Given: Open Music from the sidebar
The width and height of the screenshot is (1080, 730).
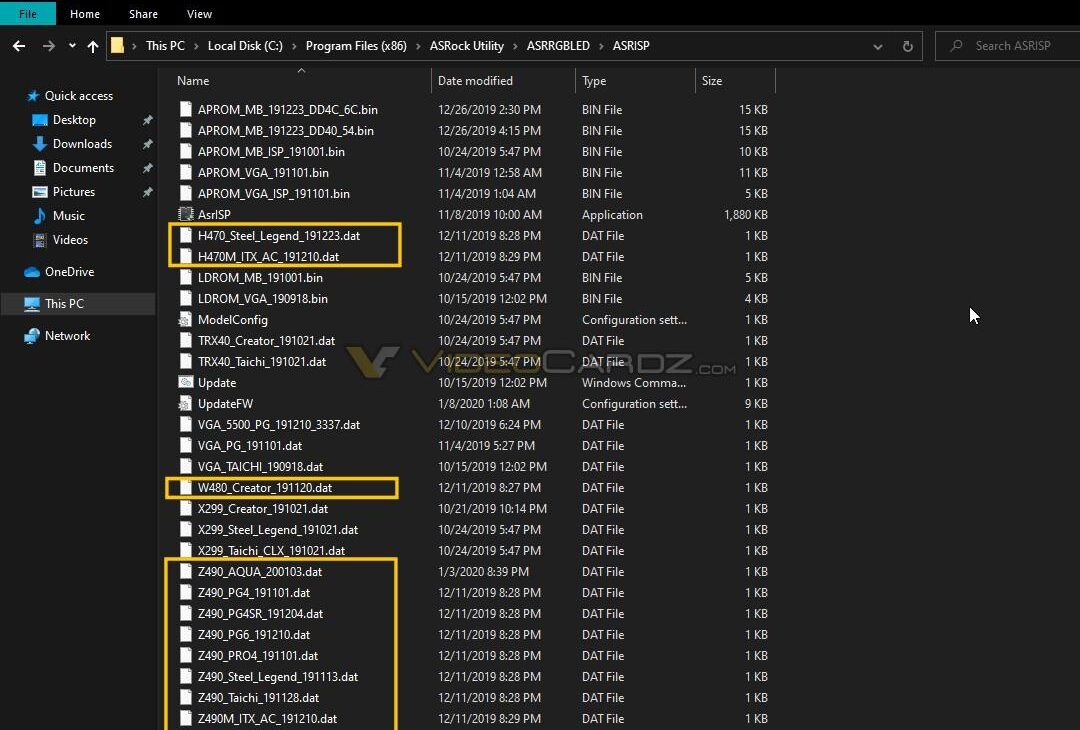Looking at the screenshot, I should pos(67,215).
